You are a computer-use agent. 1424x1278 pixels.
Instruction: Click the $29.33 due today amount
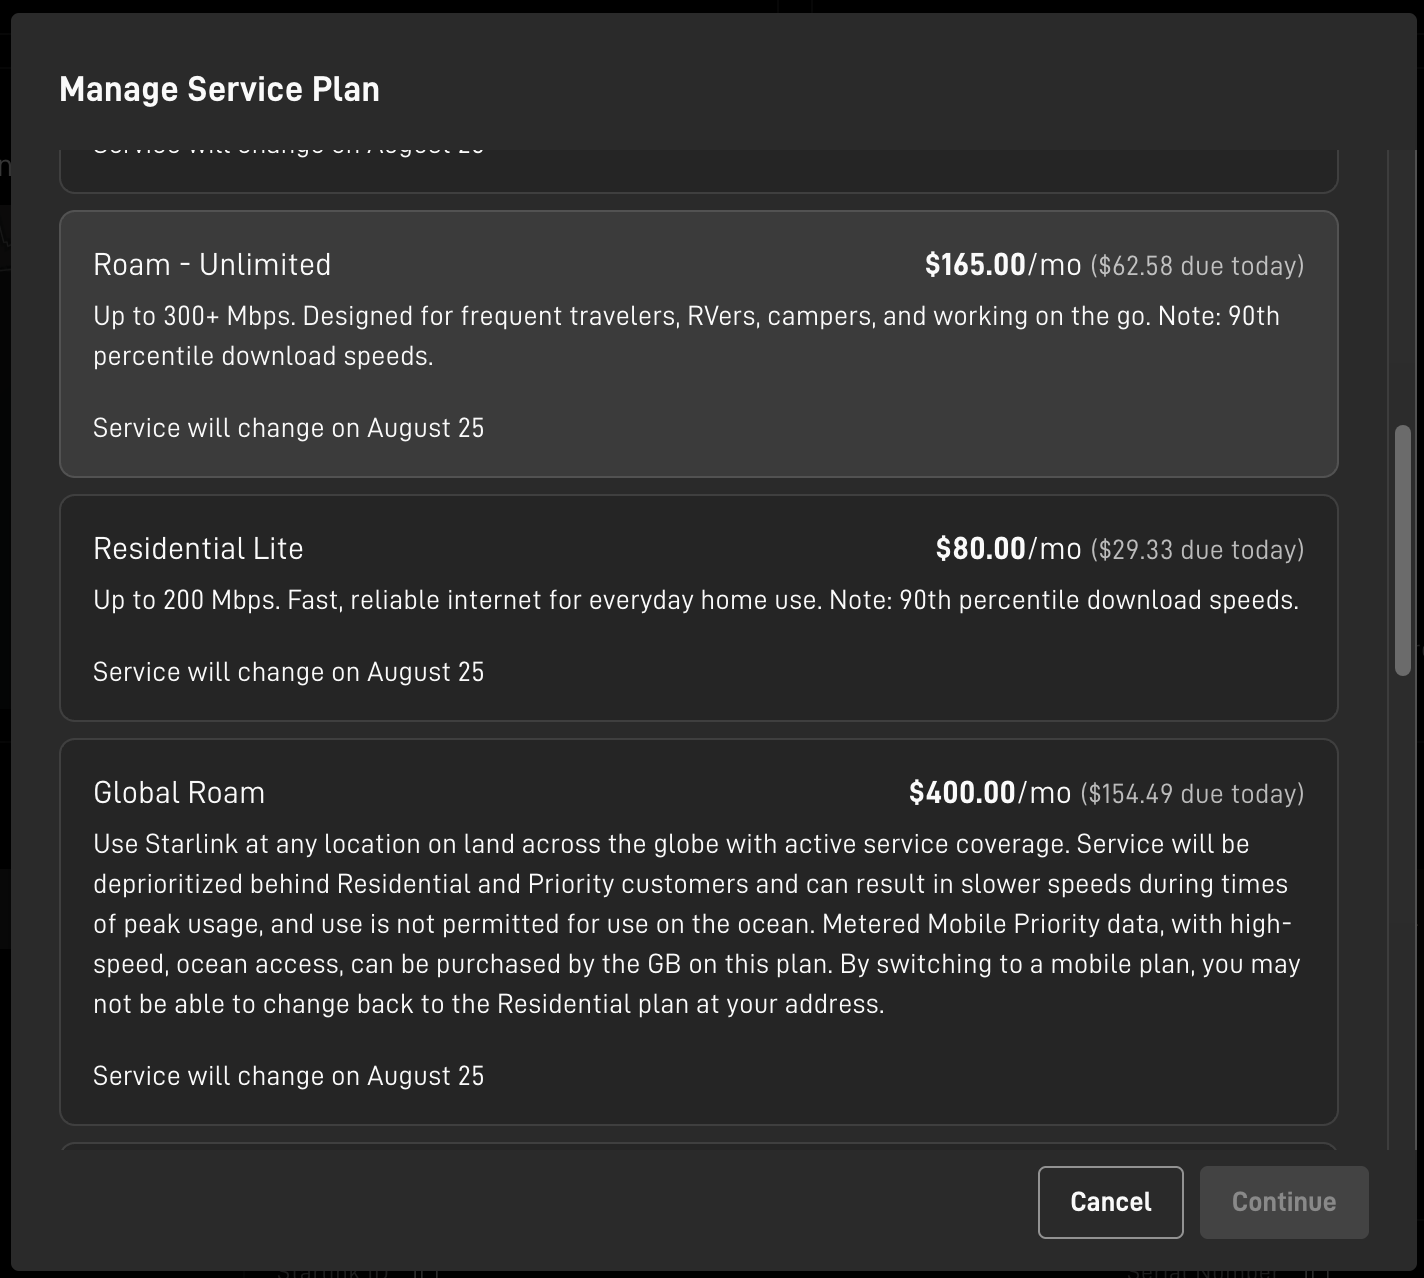pos(1196,550)
